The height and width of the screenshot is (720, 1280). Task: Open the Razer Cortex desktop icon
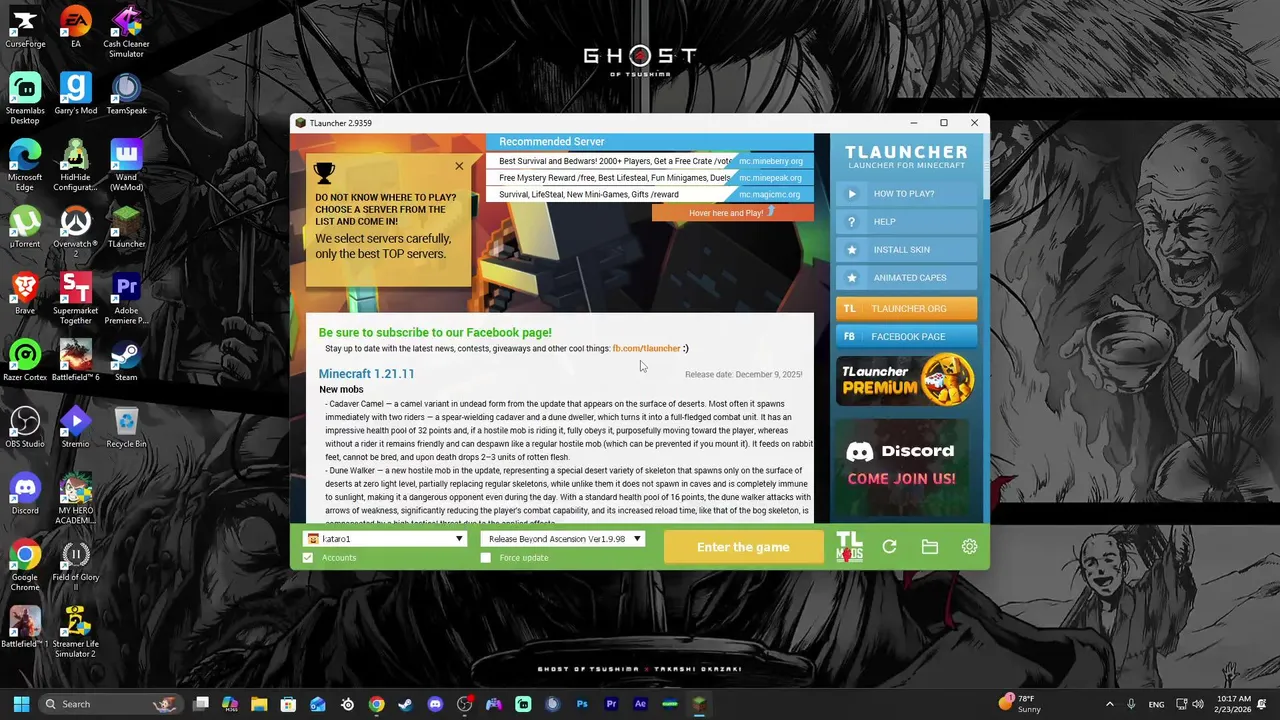point(25,361)
